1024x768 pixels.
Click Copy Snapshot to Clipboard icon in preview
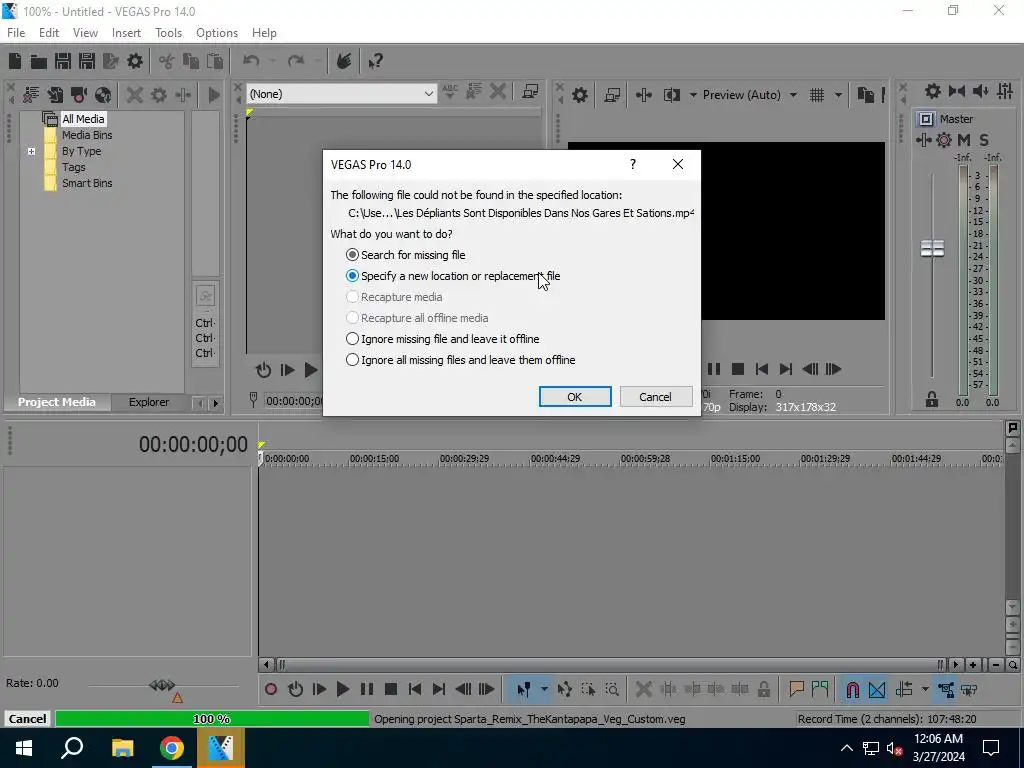tap(865, 95)
